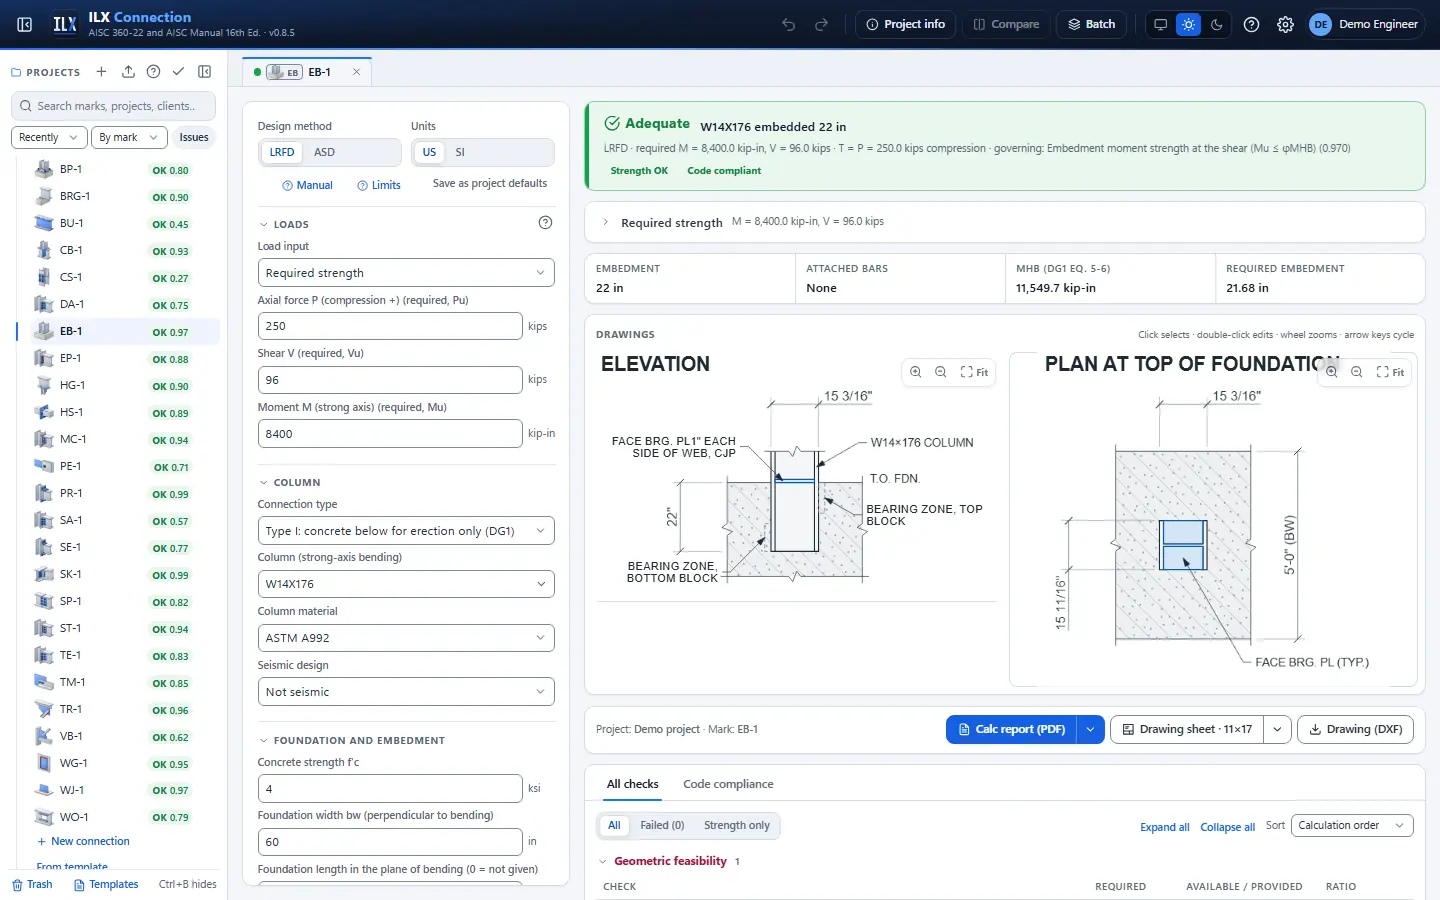Viewport: 1440px width, 900px height.
Task: Select the ASD design method
Action: (x=325, y=152)
